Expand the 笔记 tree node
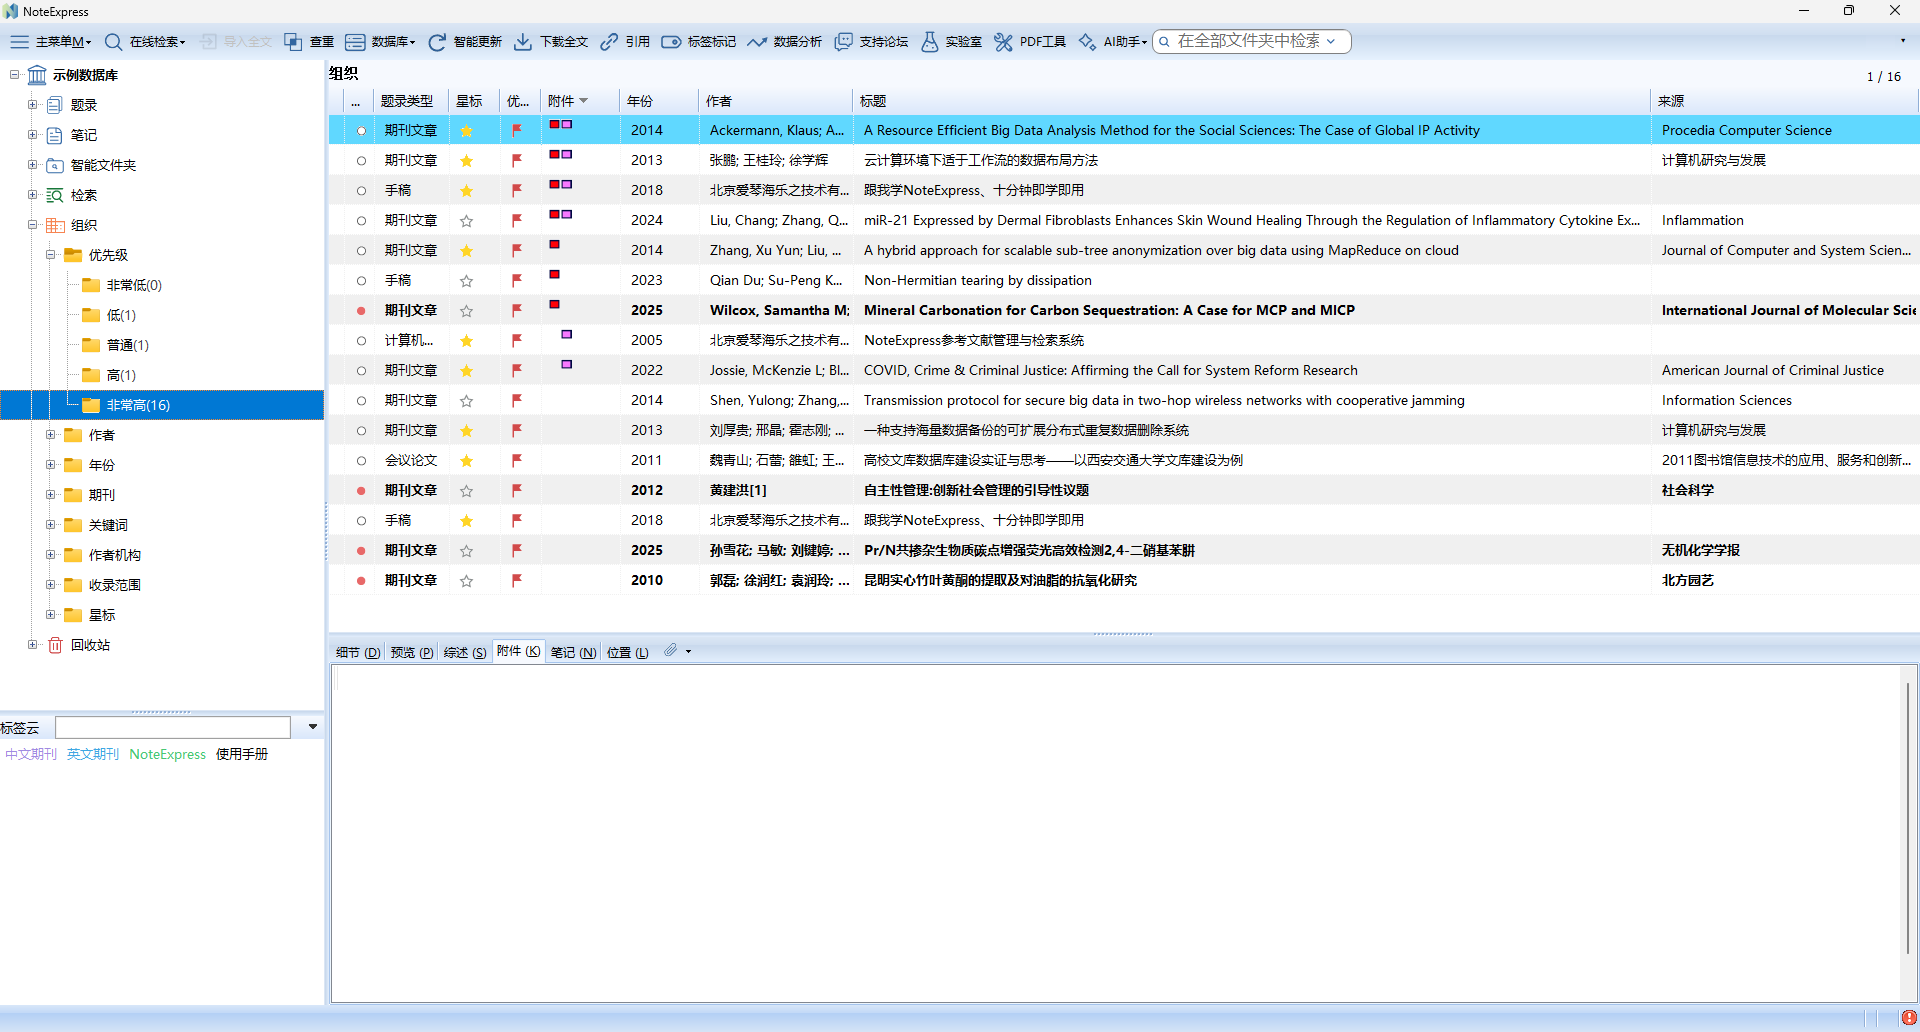This screenshot has height=1032, width=1920. [32, 135]
